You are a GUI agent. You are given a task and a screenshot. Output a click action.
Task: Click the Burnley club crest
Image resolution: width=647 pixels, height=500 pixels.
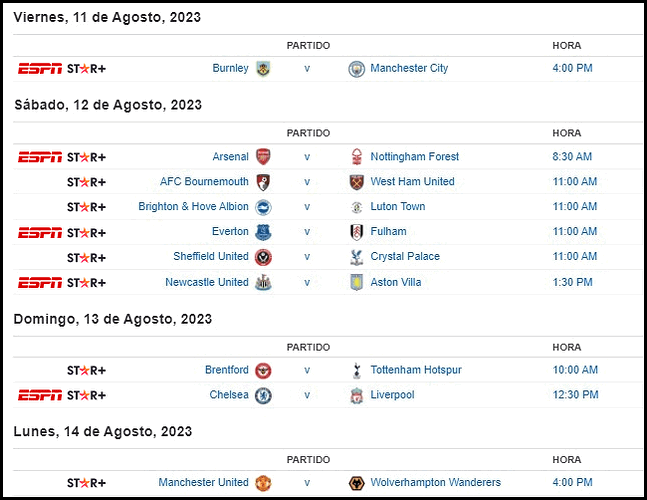tap(263, 69)
